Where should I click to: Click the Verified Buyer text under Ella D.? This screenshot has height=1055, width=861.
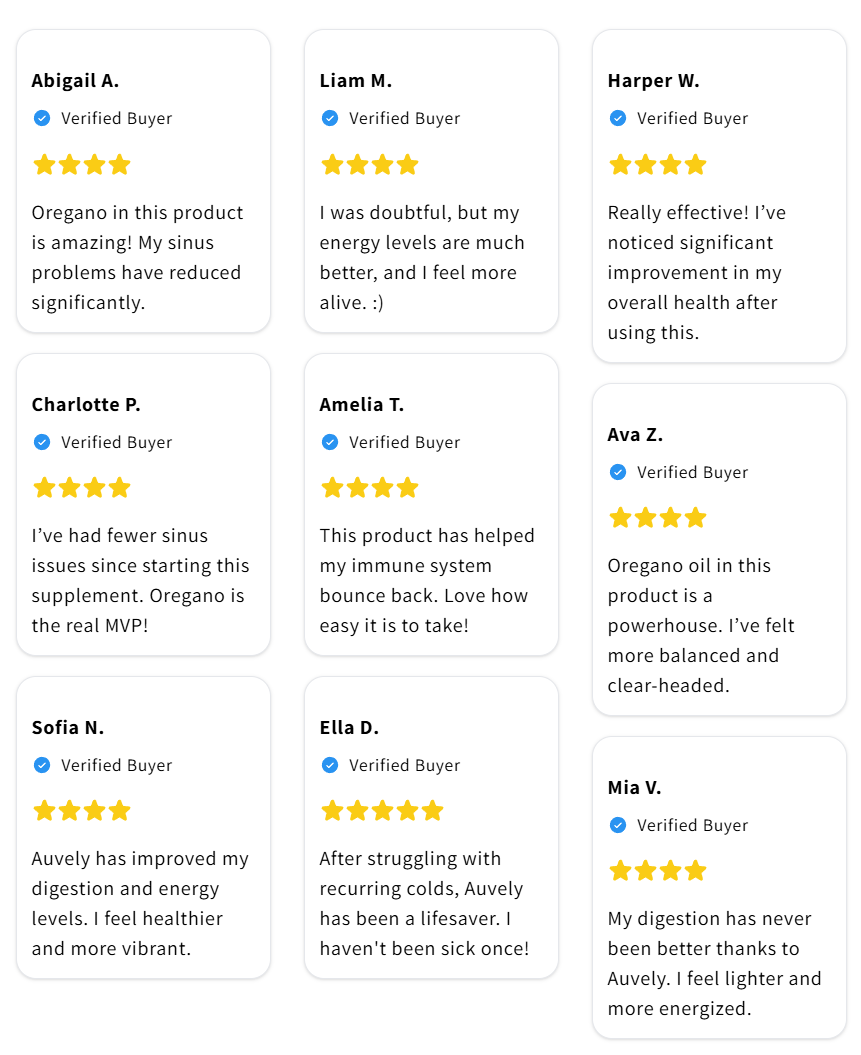click(x=404, y=765)
